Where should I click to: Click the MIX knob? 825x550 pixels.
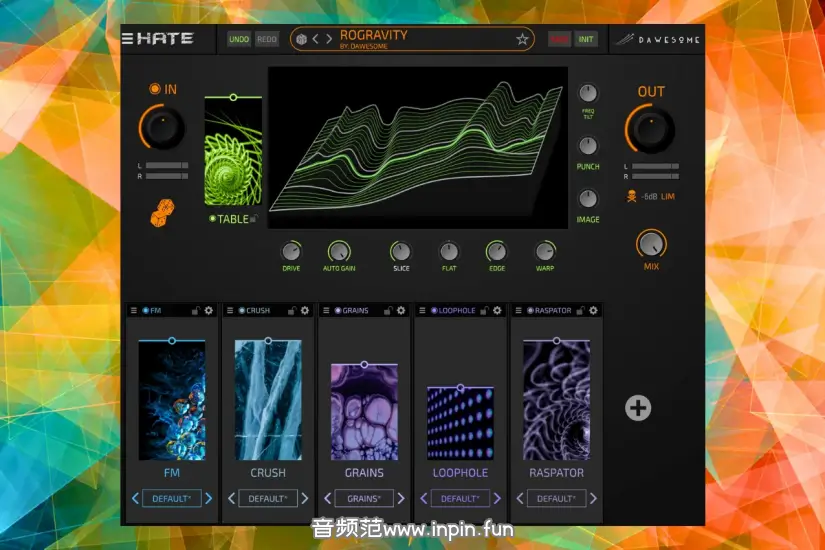(x=651, y=243)
